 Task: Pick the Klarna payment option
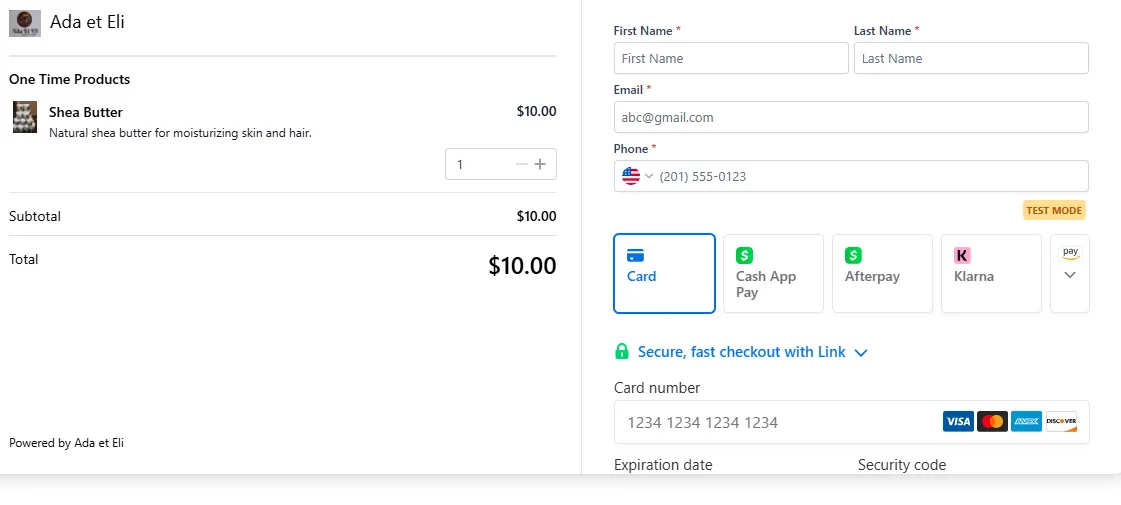click(991, 273)
